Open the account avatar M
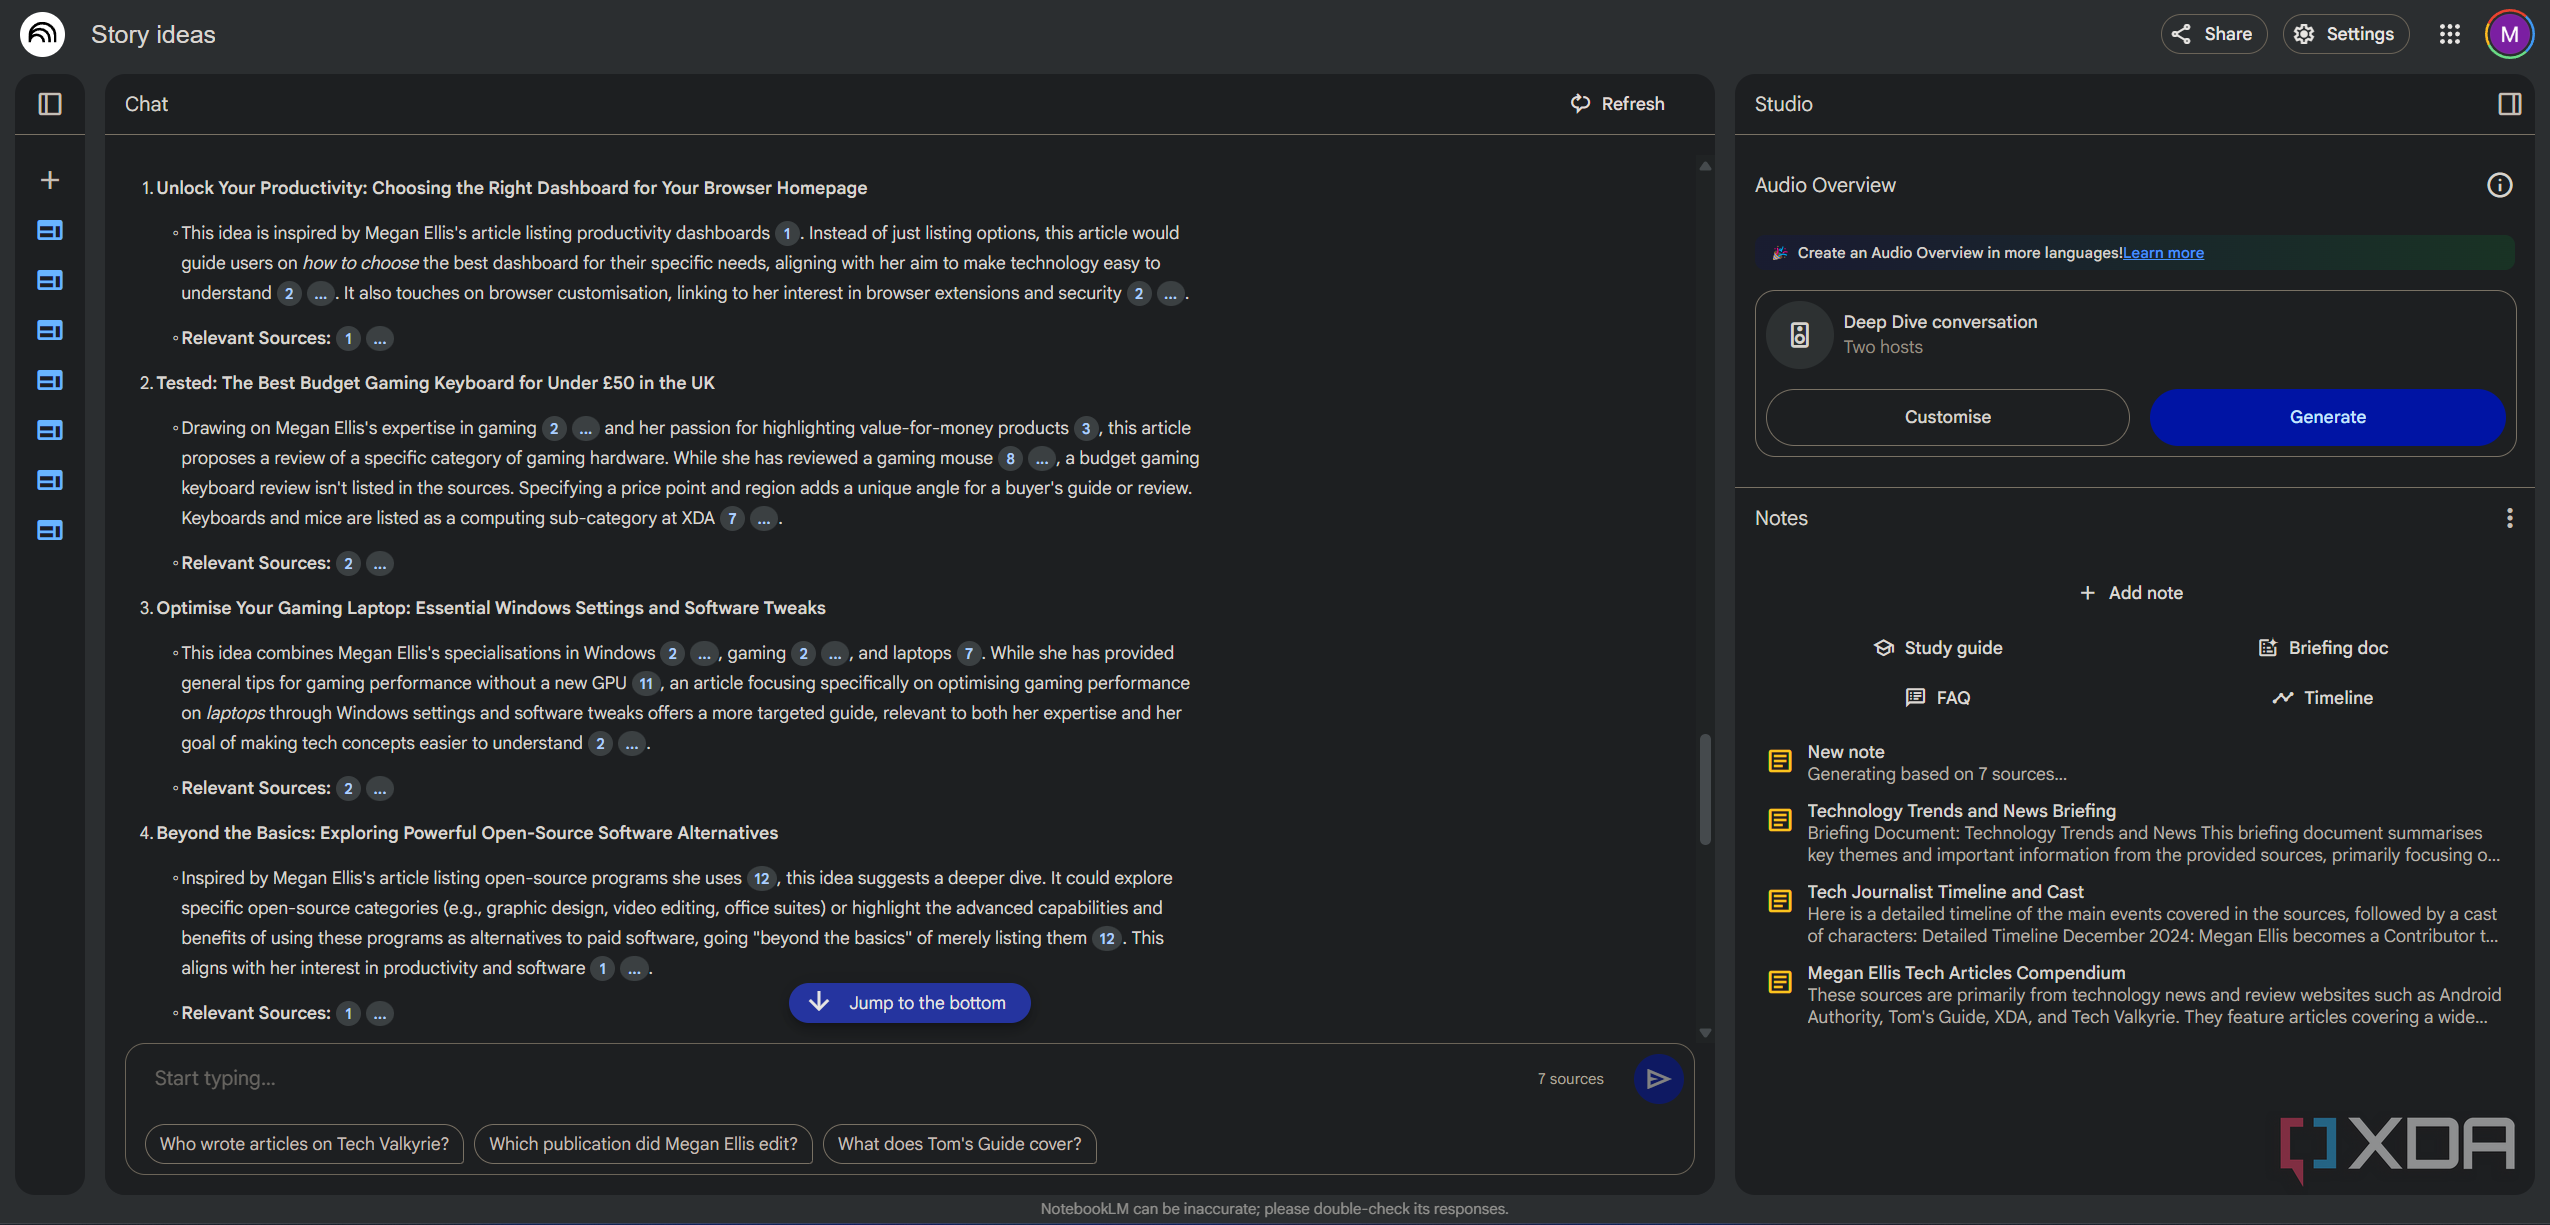The width and height of the screenshot is (2550, 1225). coord(2509,34)
